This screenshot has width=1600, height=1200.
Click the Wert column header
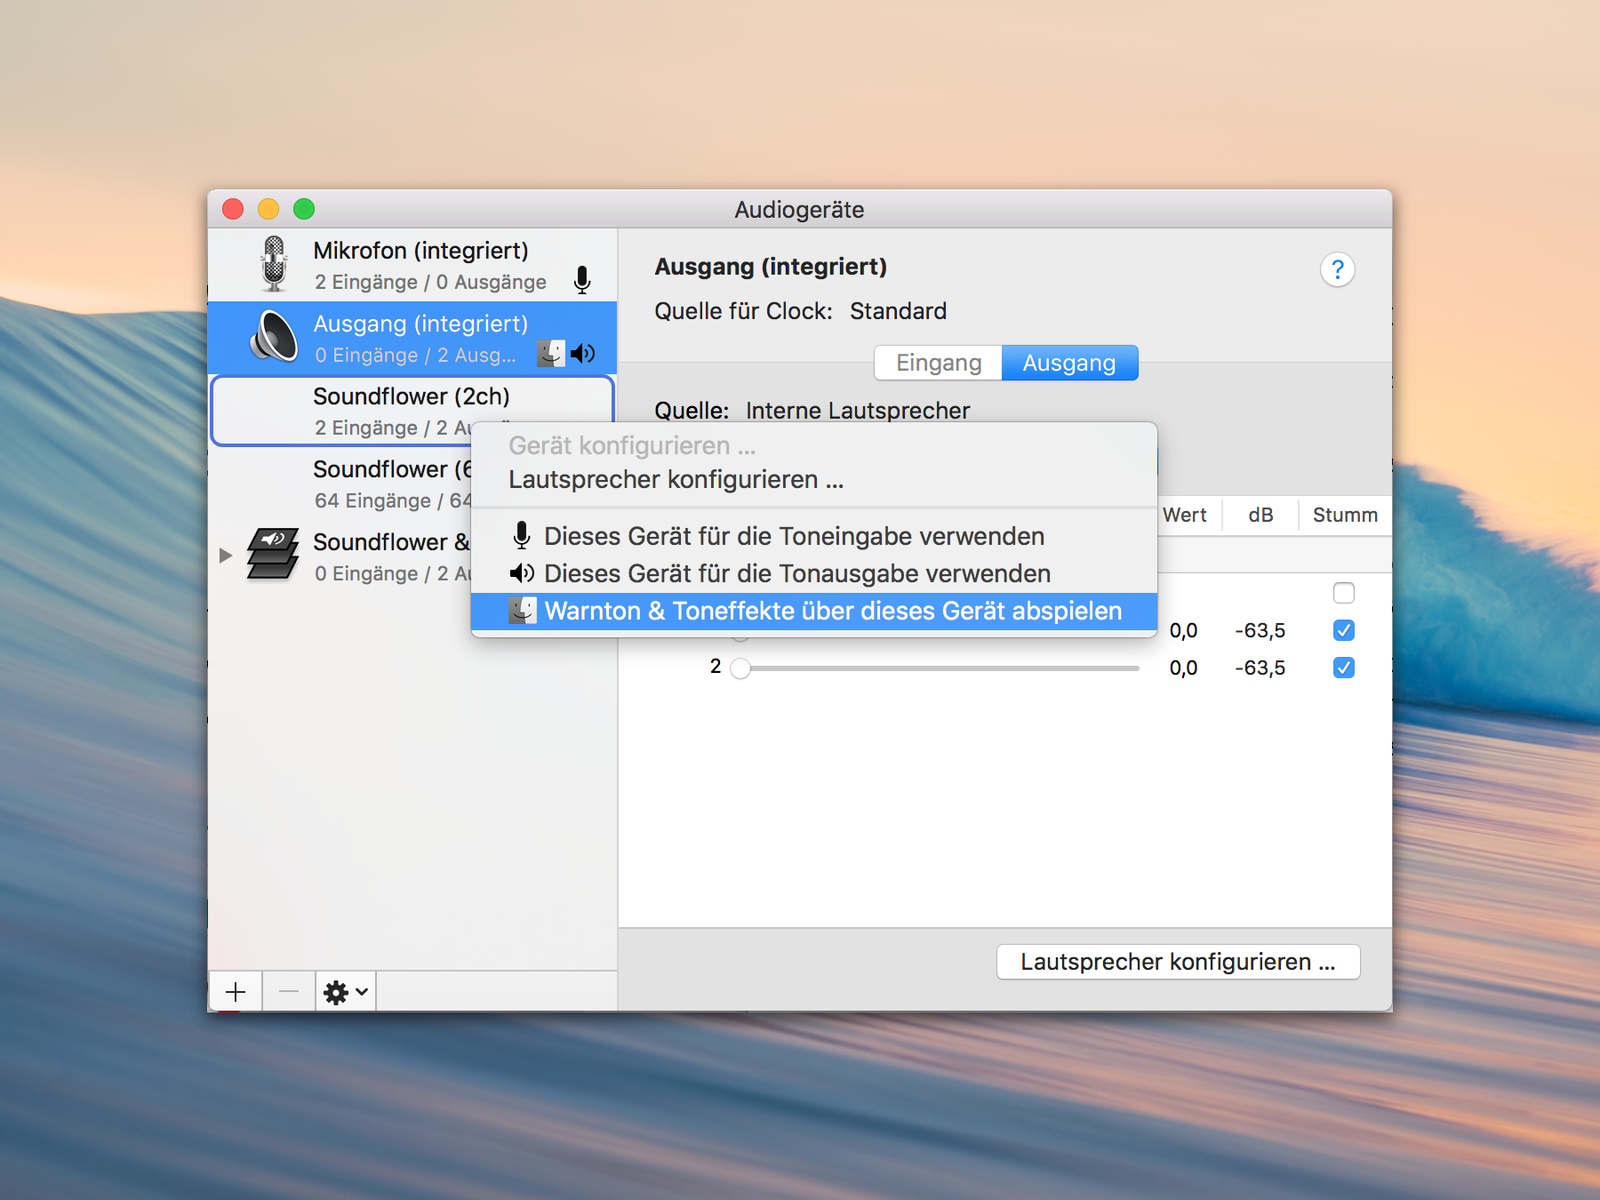coord(1185,515)
